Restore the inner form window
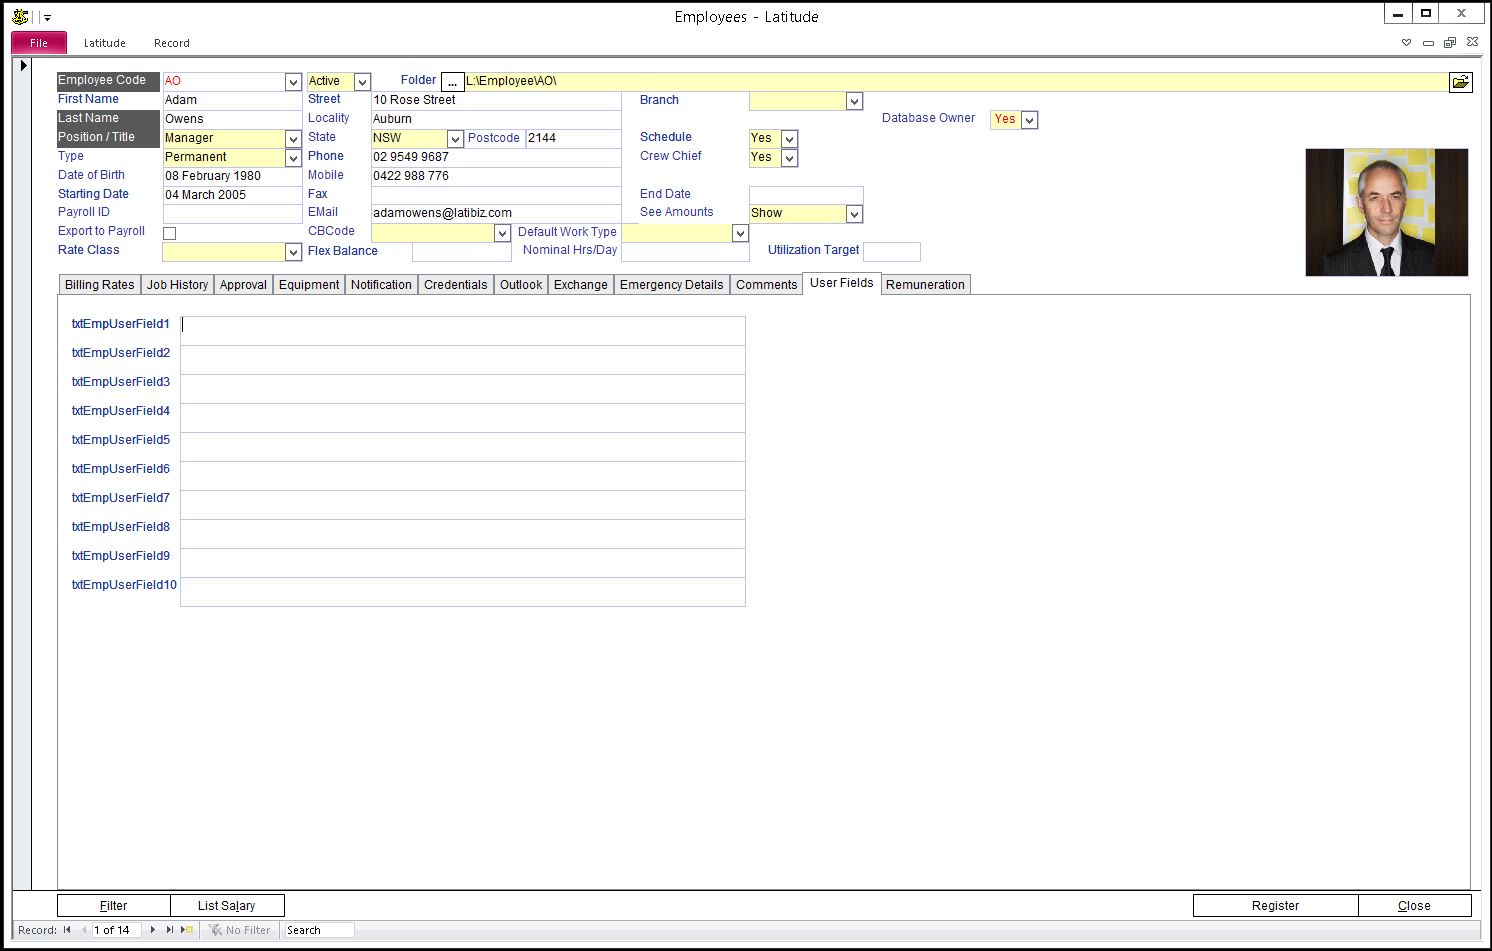 click(x=1450, y=43)
